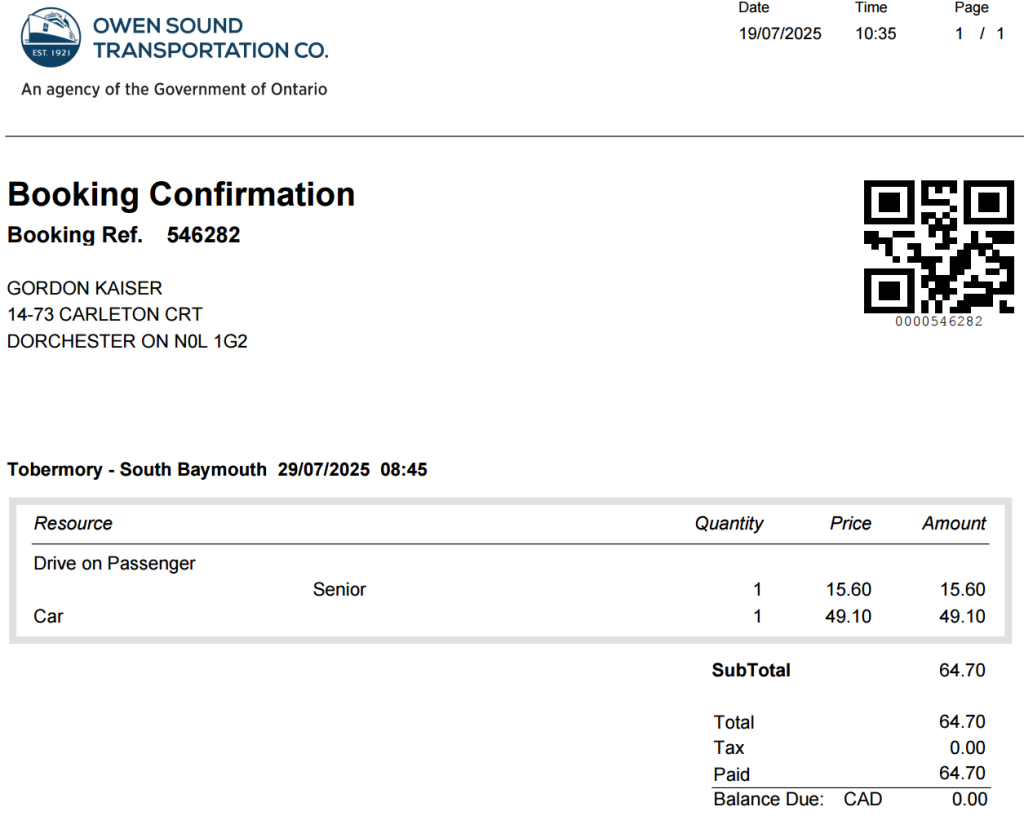Image resolution: width=1024 pixels, height=829 pixels.
Task: Click the Balance Due label
Action: coord(769,800)
